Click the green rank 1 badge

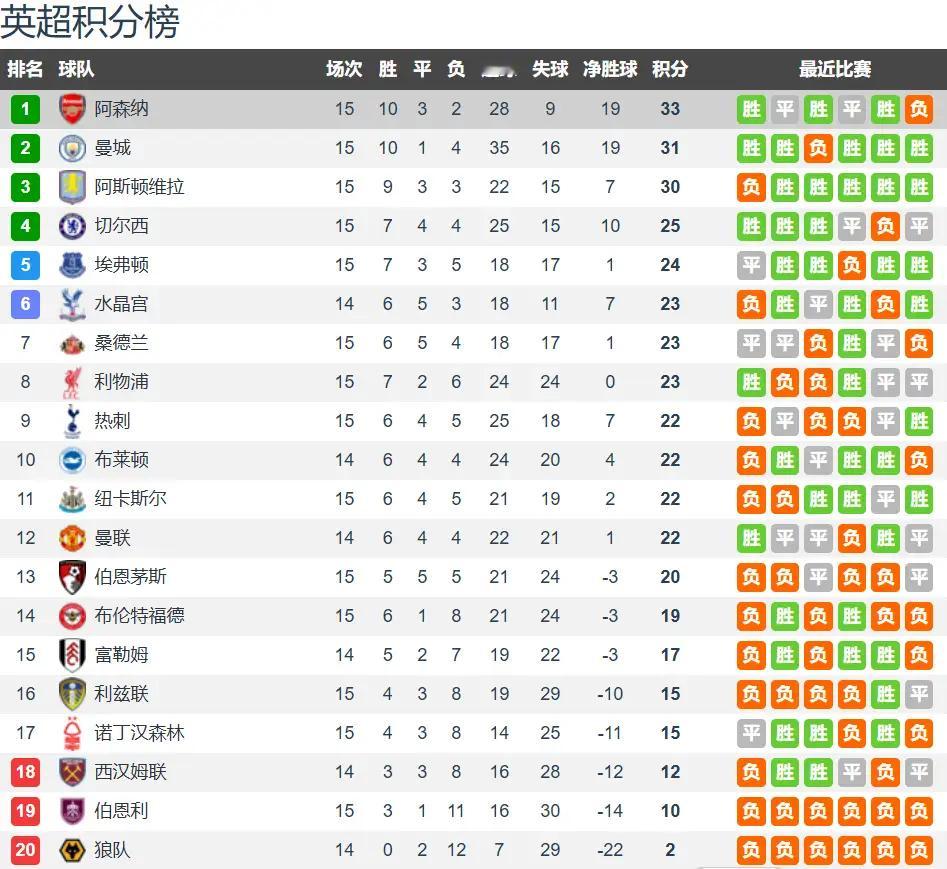tap(25, 108)
